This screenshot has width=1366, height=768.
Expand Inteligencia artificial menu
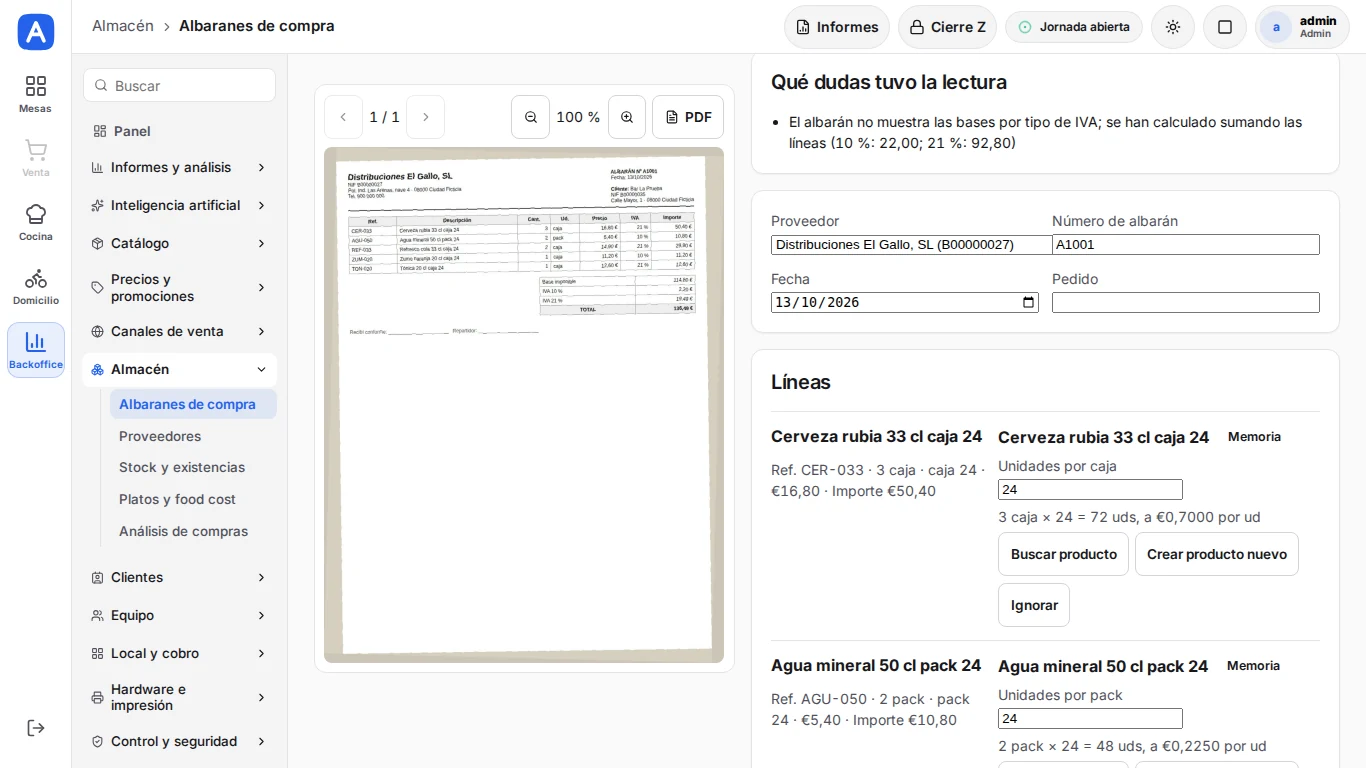[179, 205]
